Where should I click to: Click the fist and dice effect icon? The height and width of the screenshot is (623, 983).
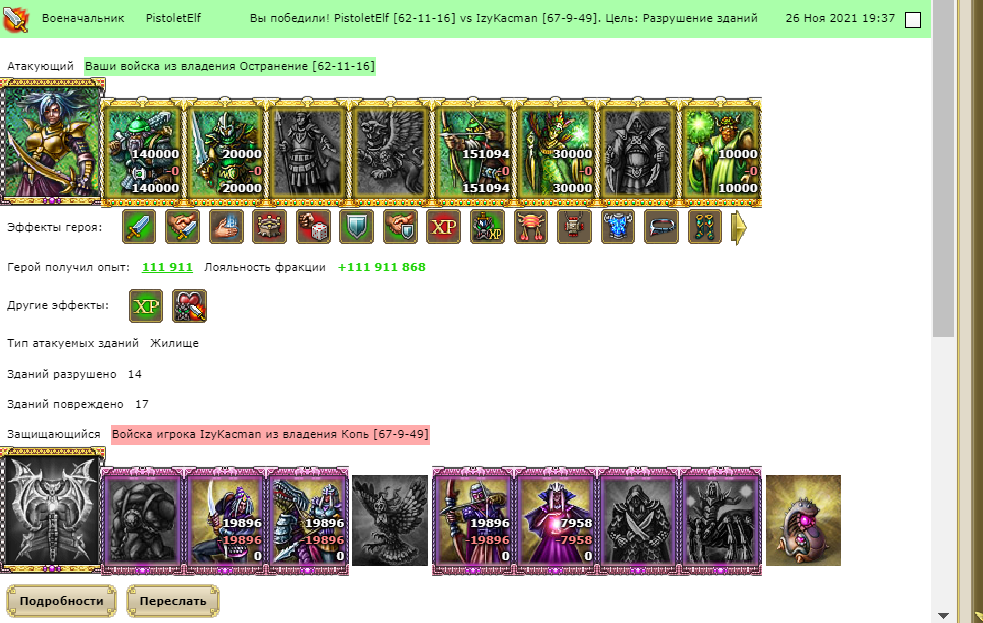(312, 227)
